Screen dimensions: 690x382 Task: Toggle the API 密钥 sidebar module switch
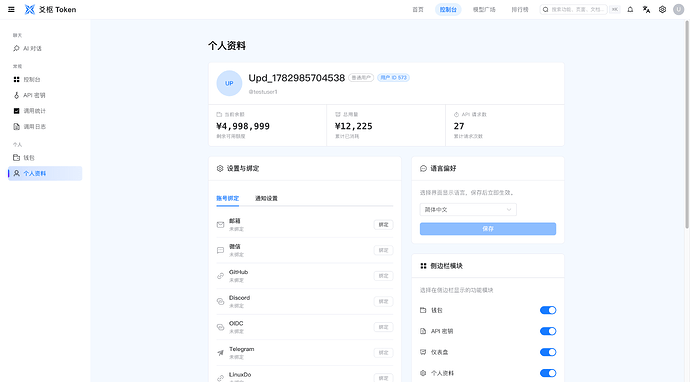click(x=548, y=331)
